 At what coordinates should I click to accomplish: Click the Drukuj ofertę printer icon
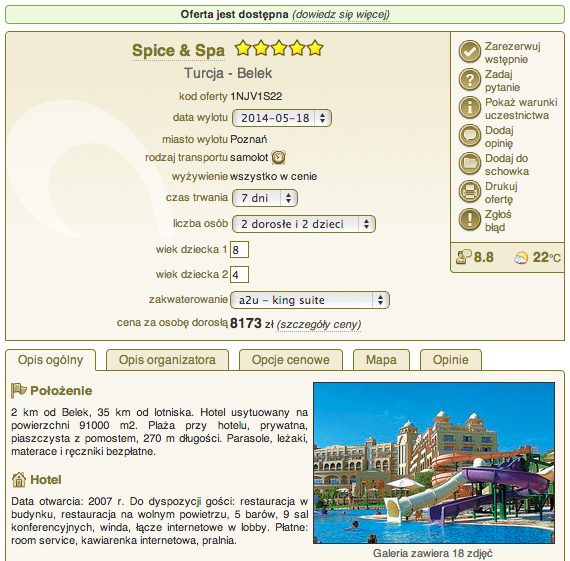pos(469,192)
